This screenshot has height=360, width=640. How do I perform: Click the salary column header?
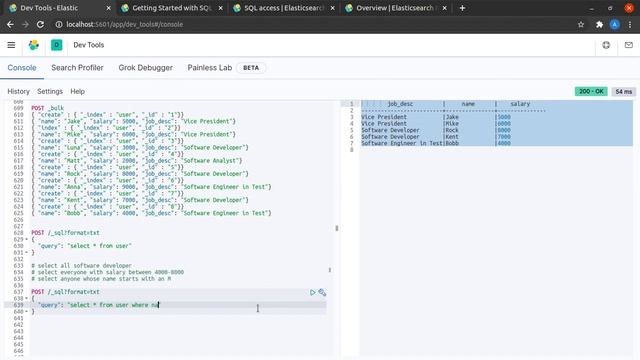click(x=520, y=104)
